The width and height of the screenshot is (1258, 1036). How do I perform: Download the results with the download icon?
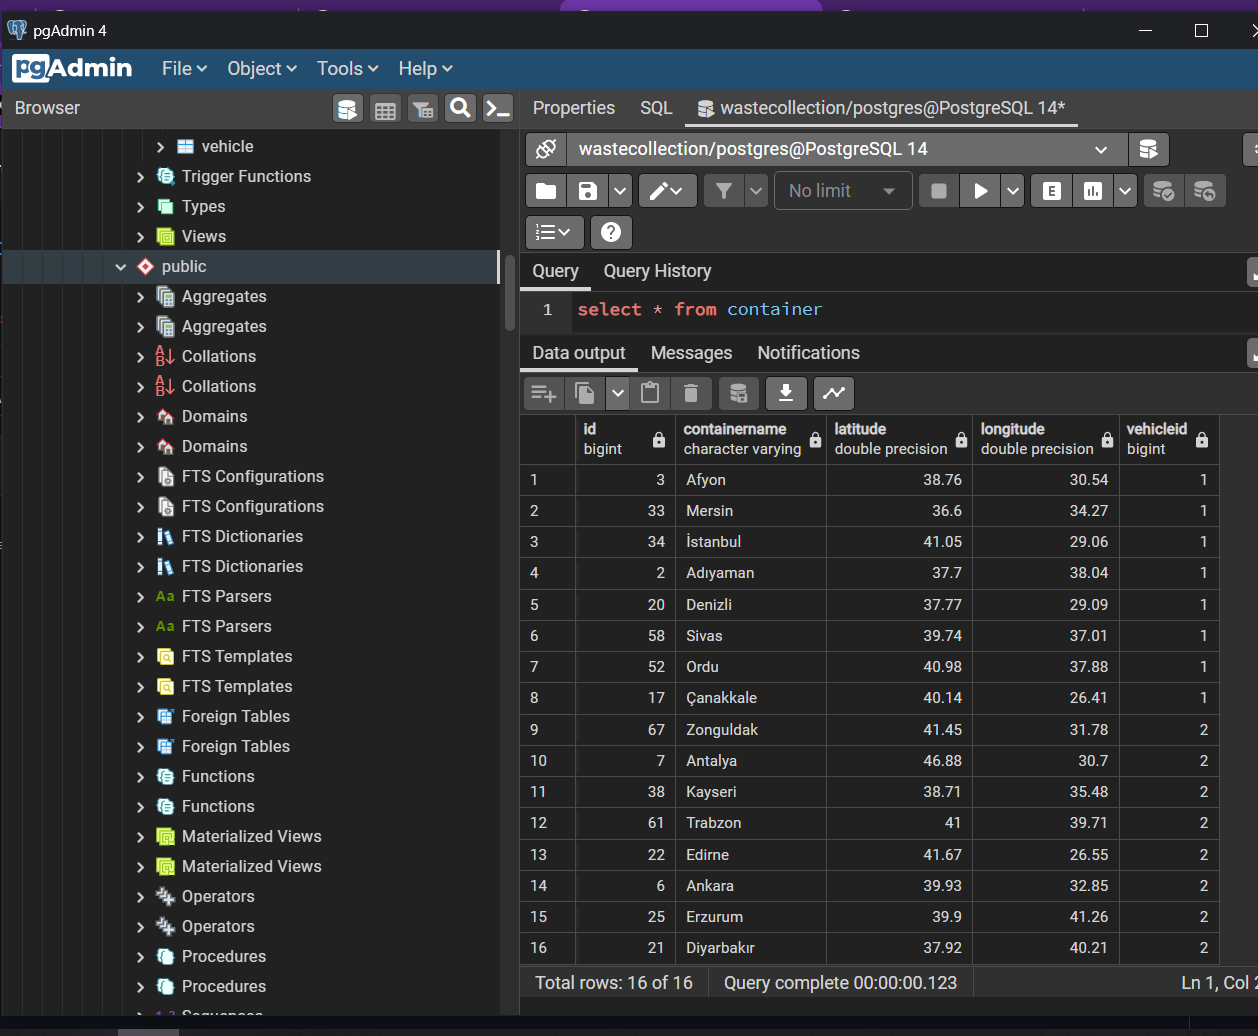click(x=786, y=393)
